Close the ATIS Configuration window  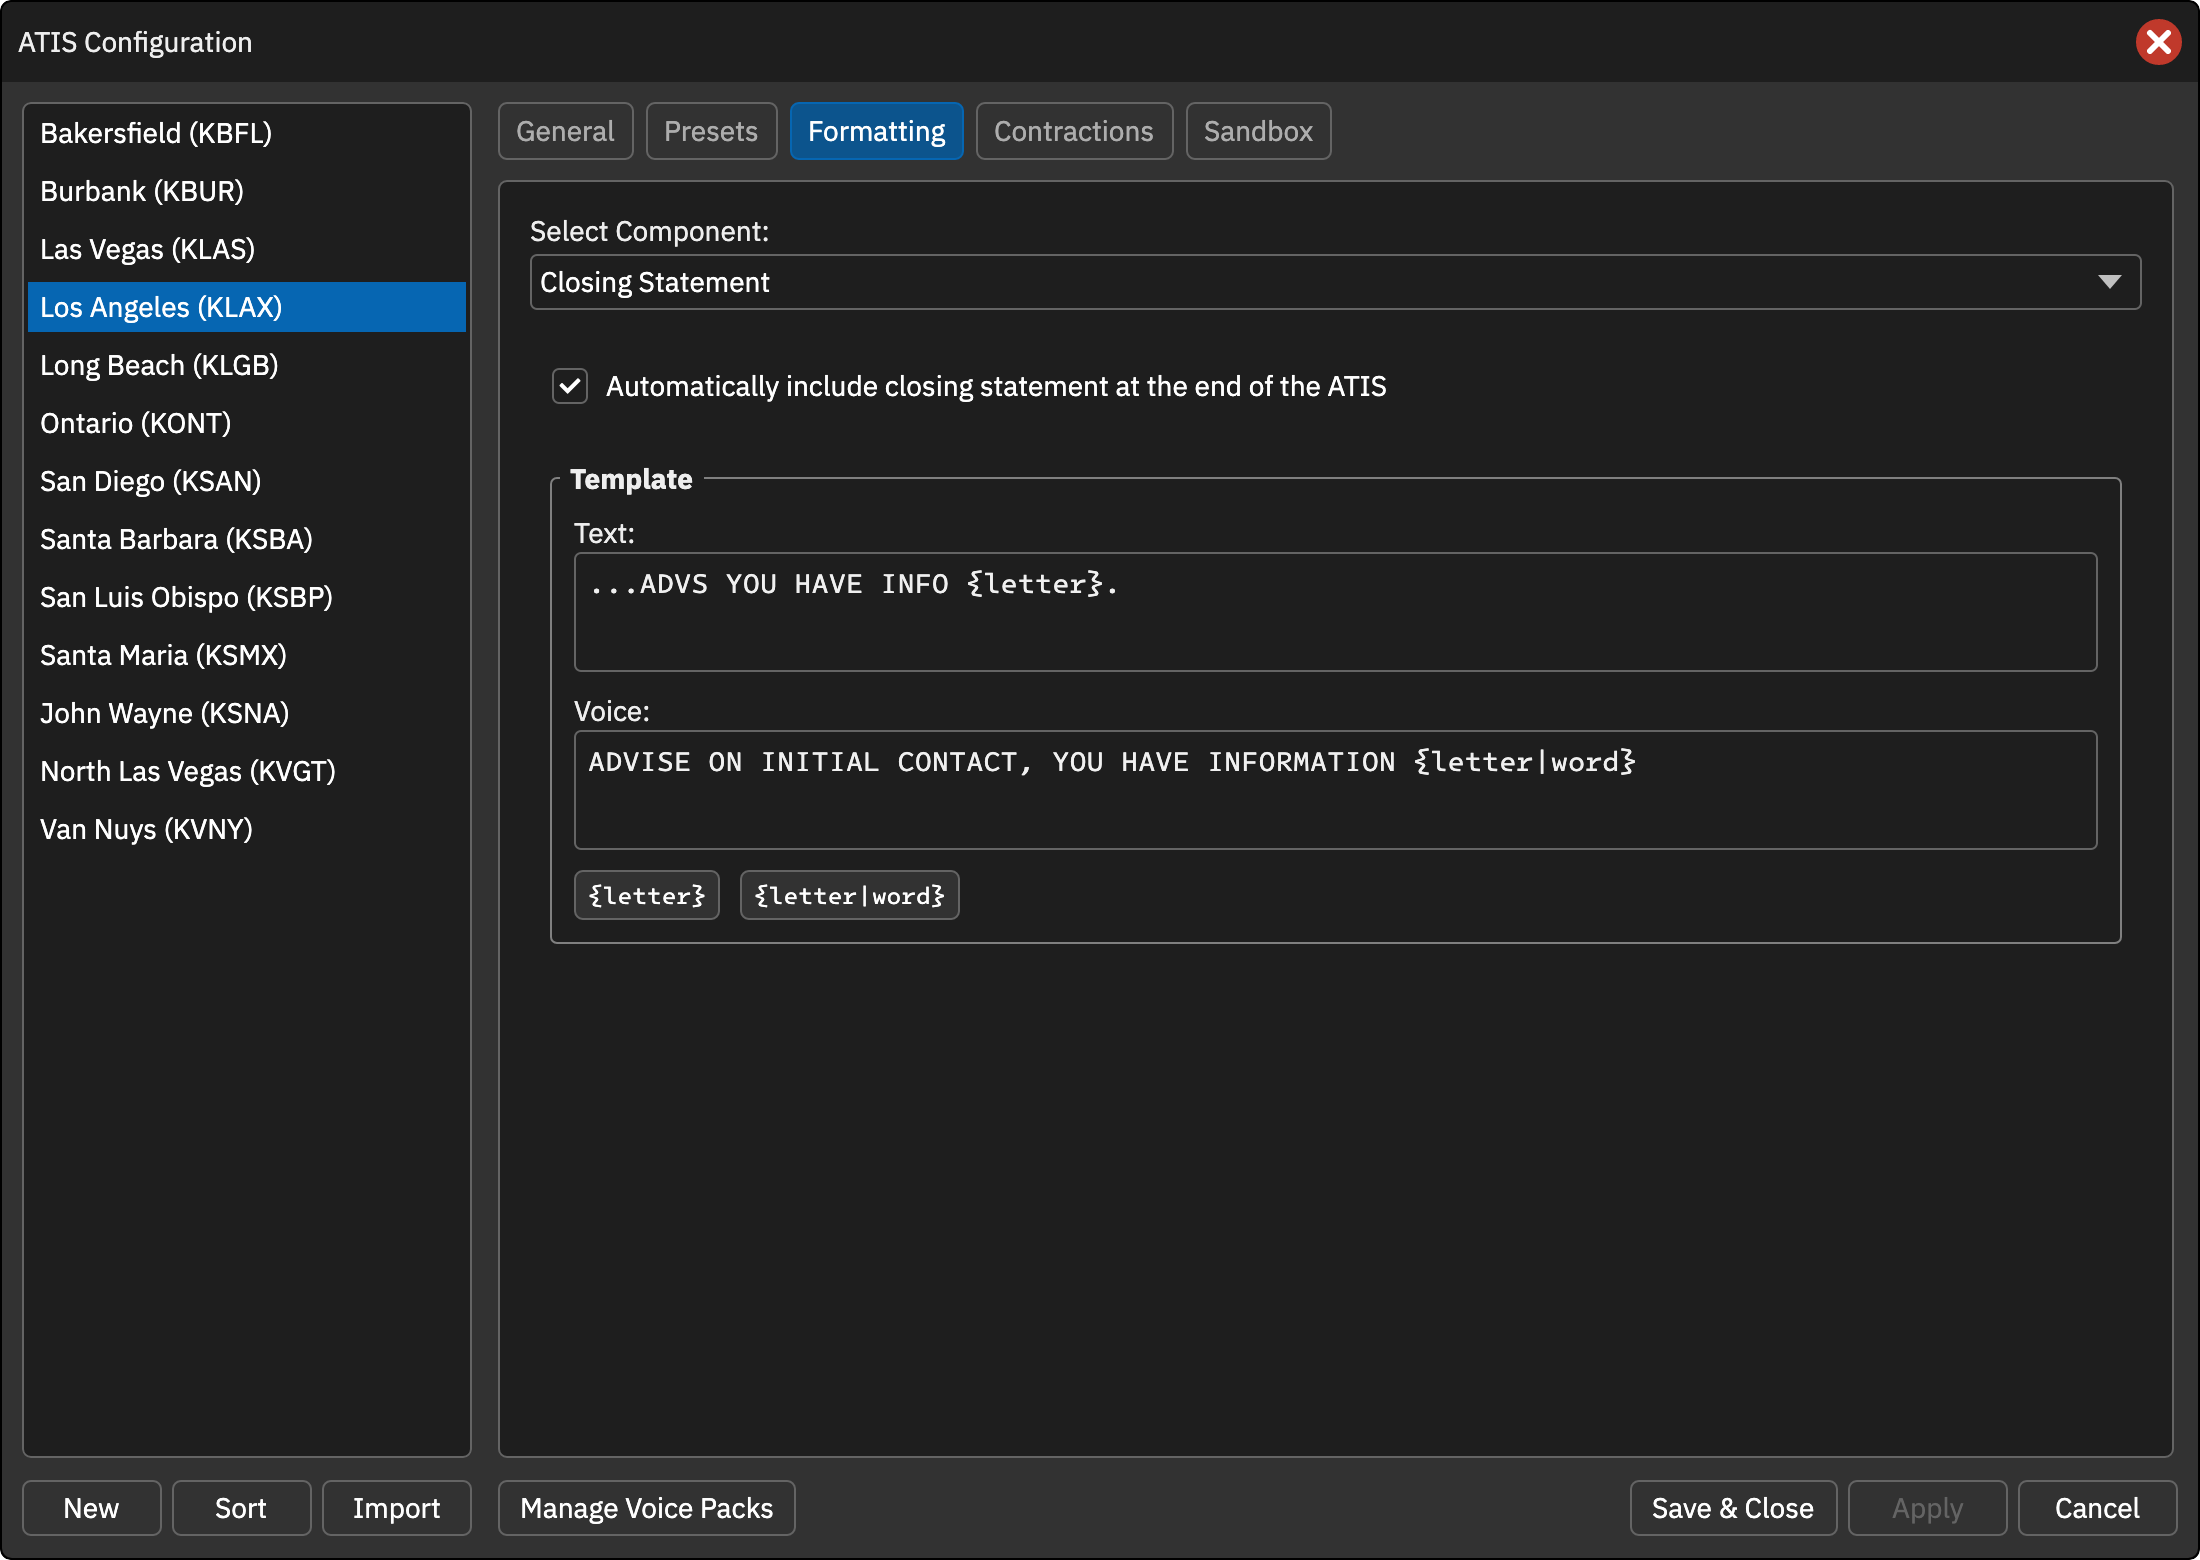[x=2158, y=42]
